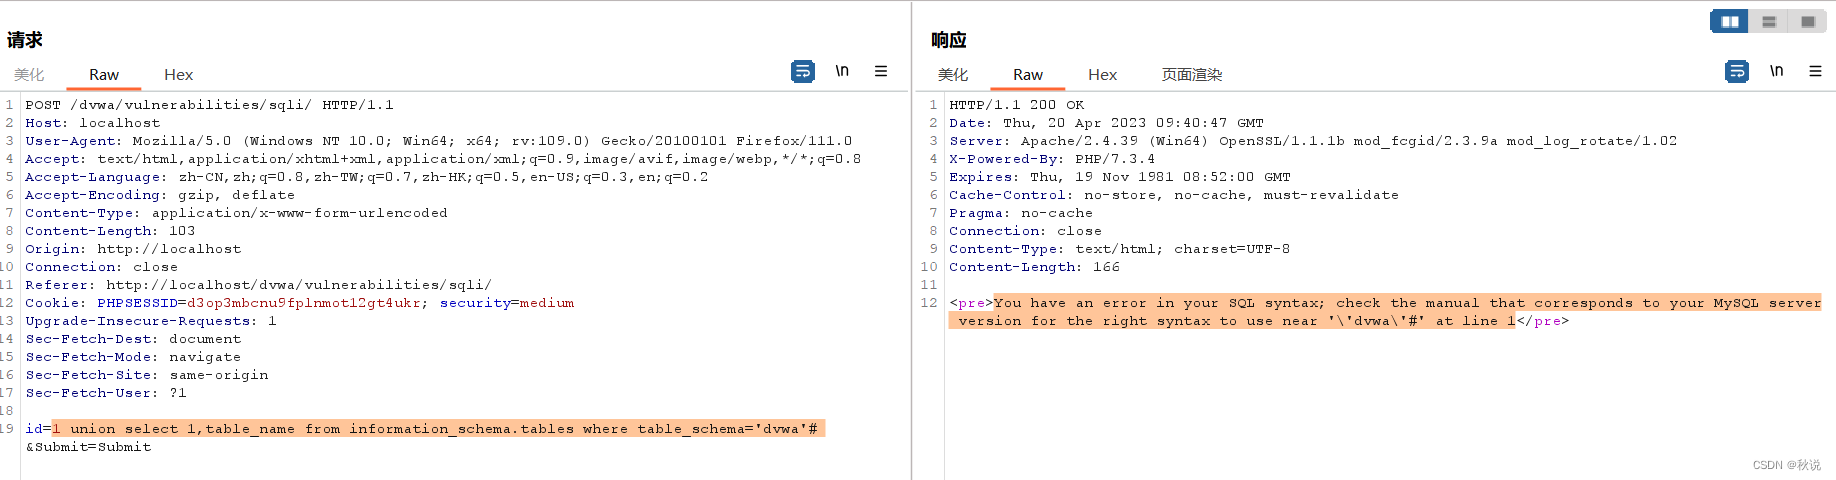Select the request Hex tab
Image resolution: width=1836 pixels, height=480 pixels.
(178, 75)
